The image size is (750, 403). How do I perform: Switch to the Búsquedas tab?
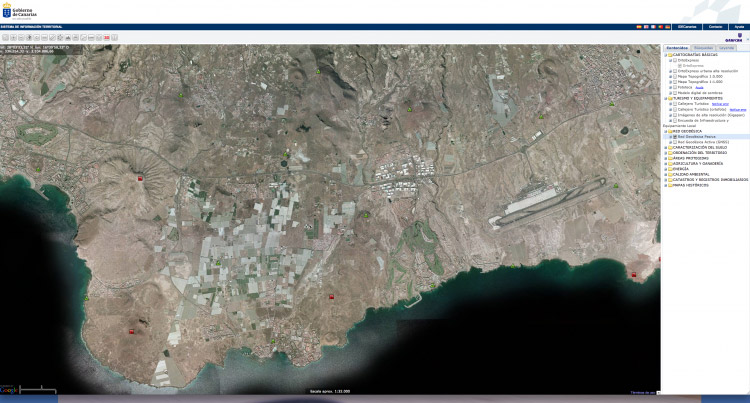click(x=703, y=48)
